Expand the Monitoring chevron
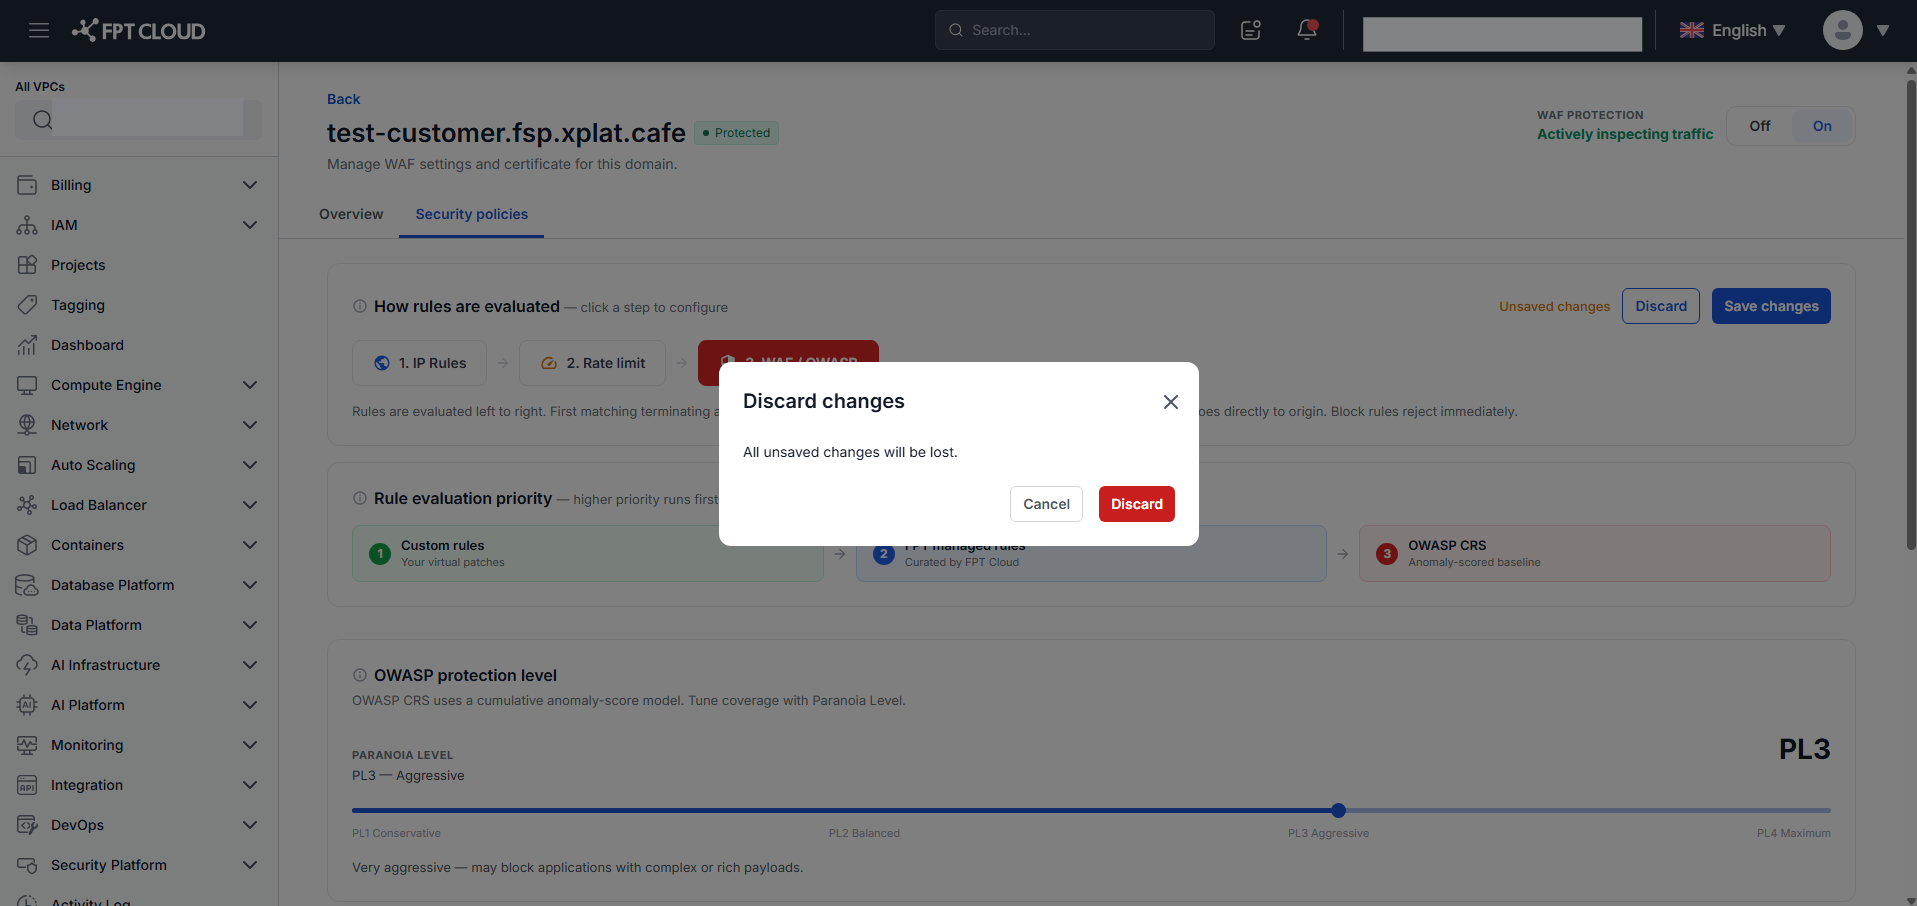The image size is (1917, 906). tap(250, 745)
